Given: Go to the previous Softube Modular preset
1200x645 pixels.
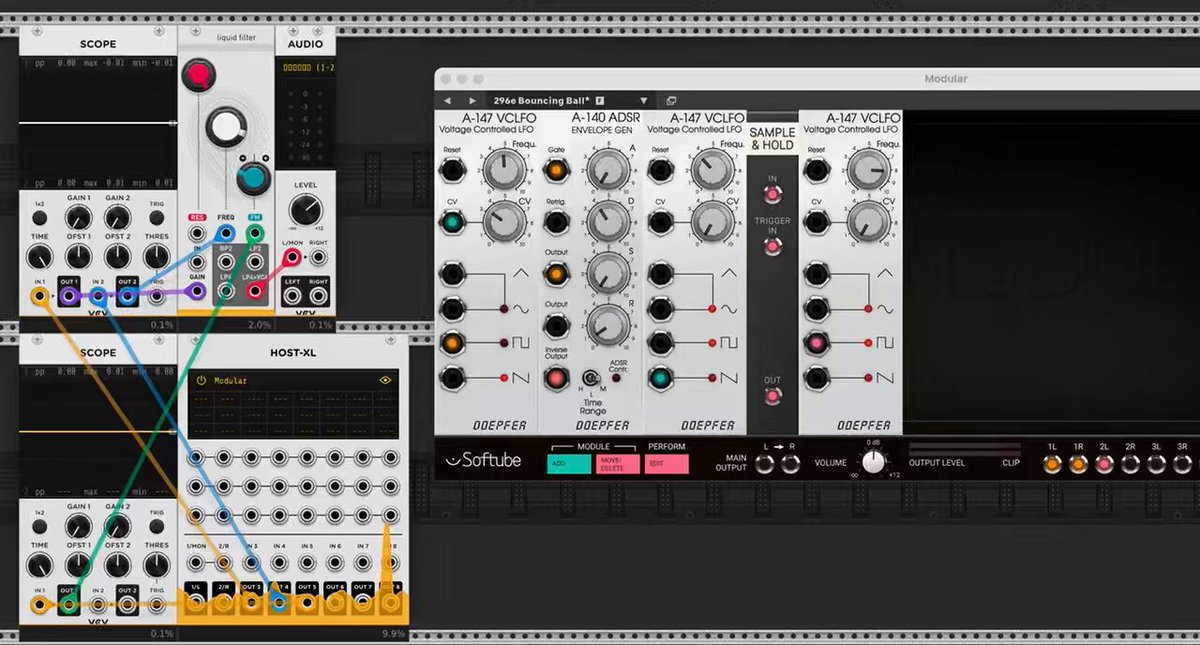Looking at the screenshot, I should (x=447, y=101).
